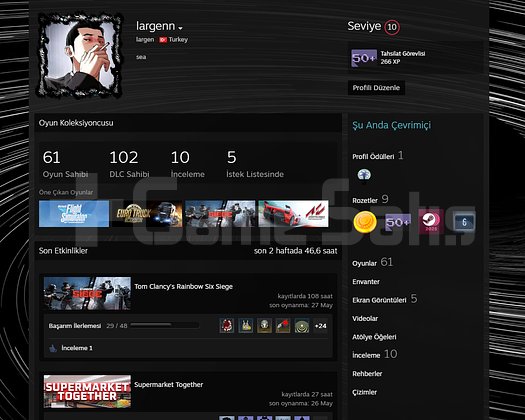Screen dimensions: 525x420
Task: Show the +24 more achievements
Action: pos(320,326)
